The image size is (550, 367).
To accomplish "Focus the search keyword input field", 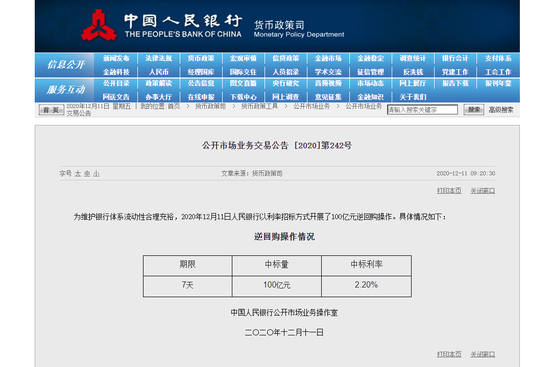I will coord(422,110).
